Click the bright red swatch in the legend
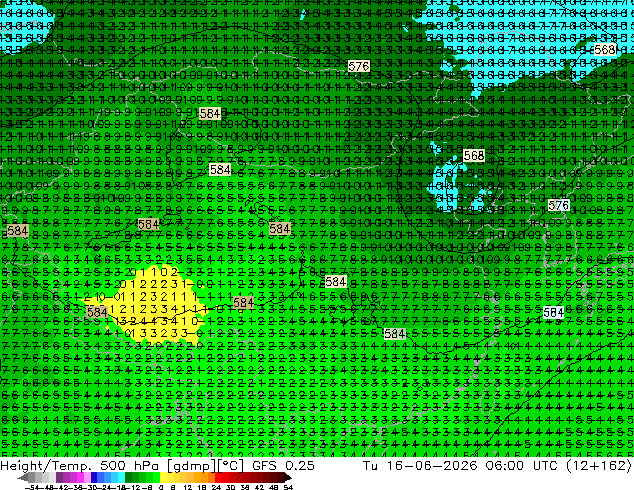This screenshot has height=490, width=634. [x=218, y=478]
